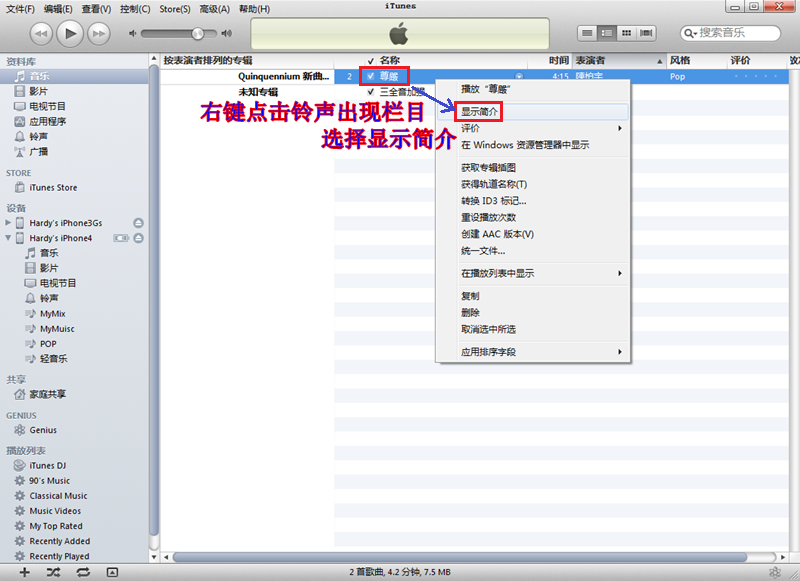
Task: Open the 查看(V) menu
Action: pyautogui.click(x=96, y=9)
